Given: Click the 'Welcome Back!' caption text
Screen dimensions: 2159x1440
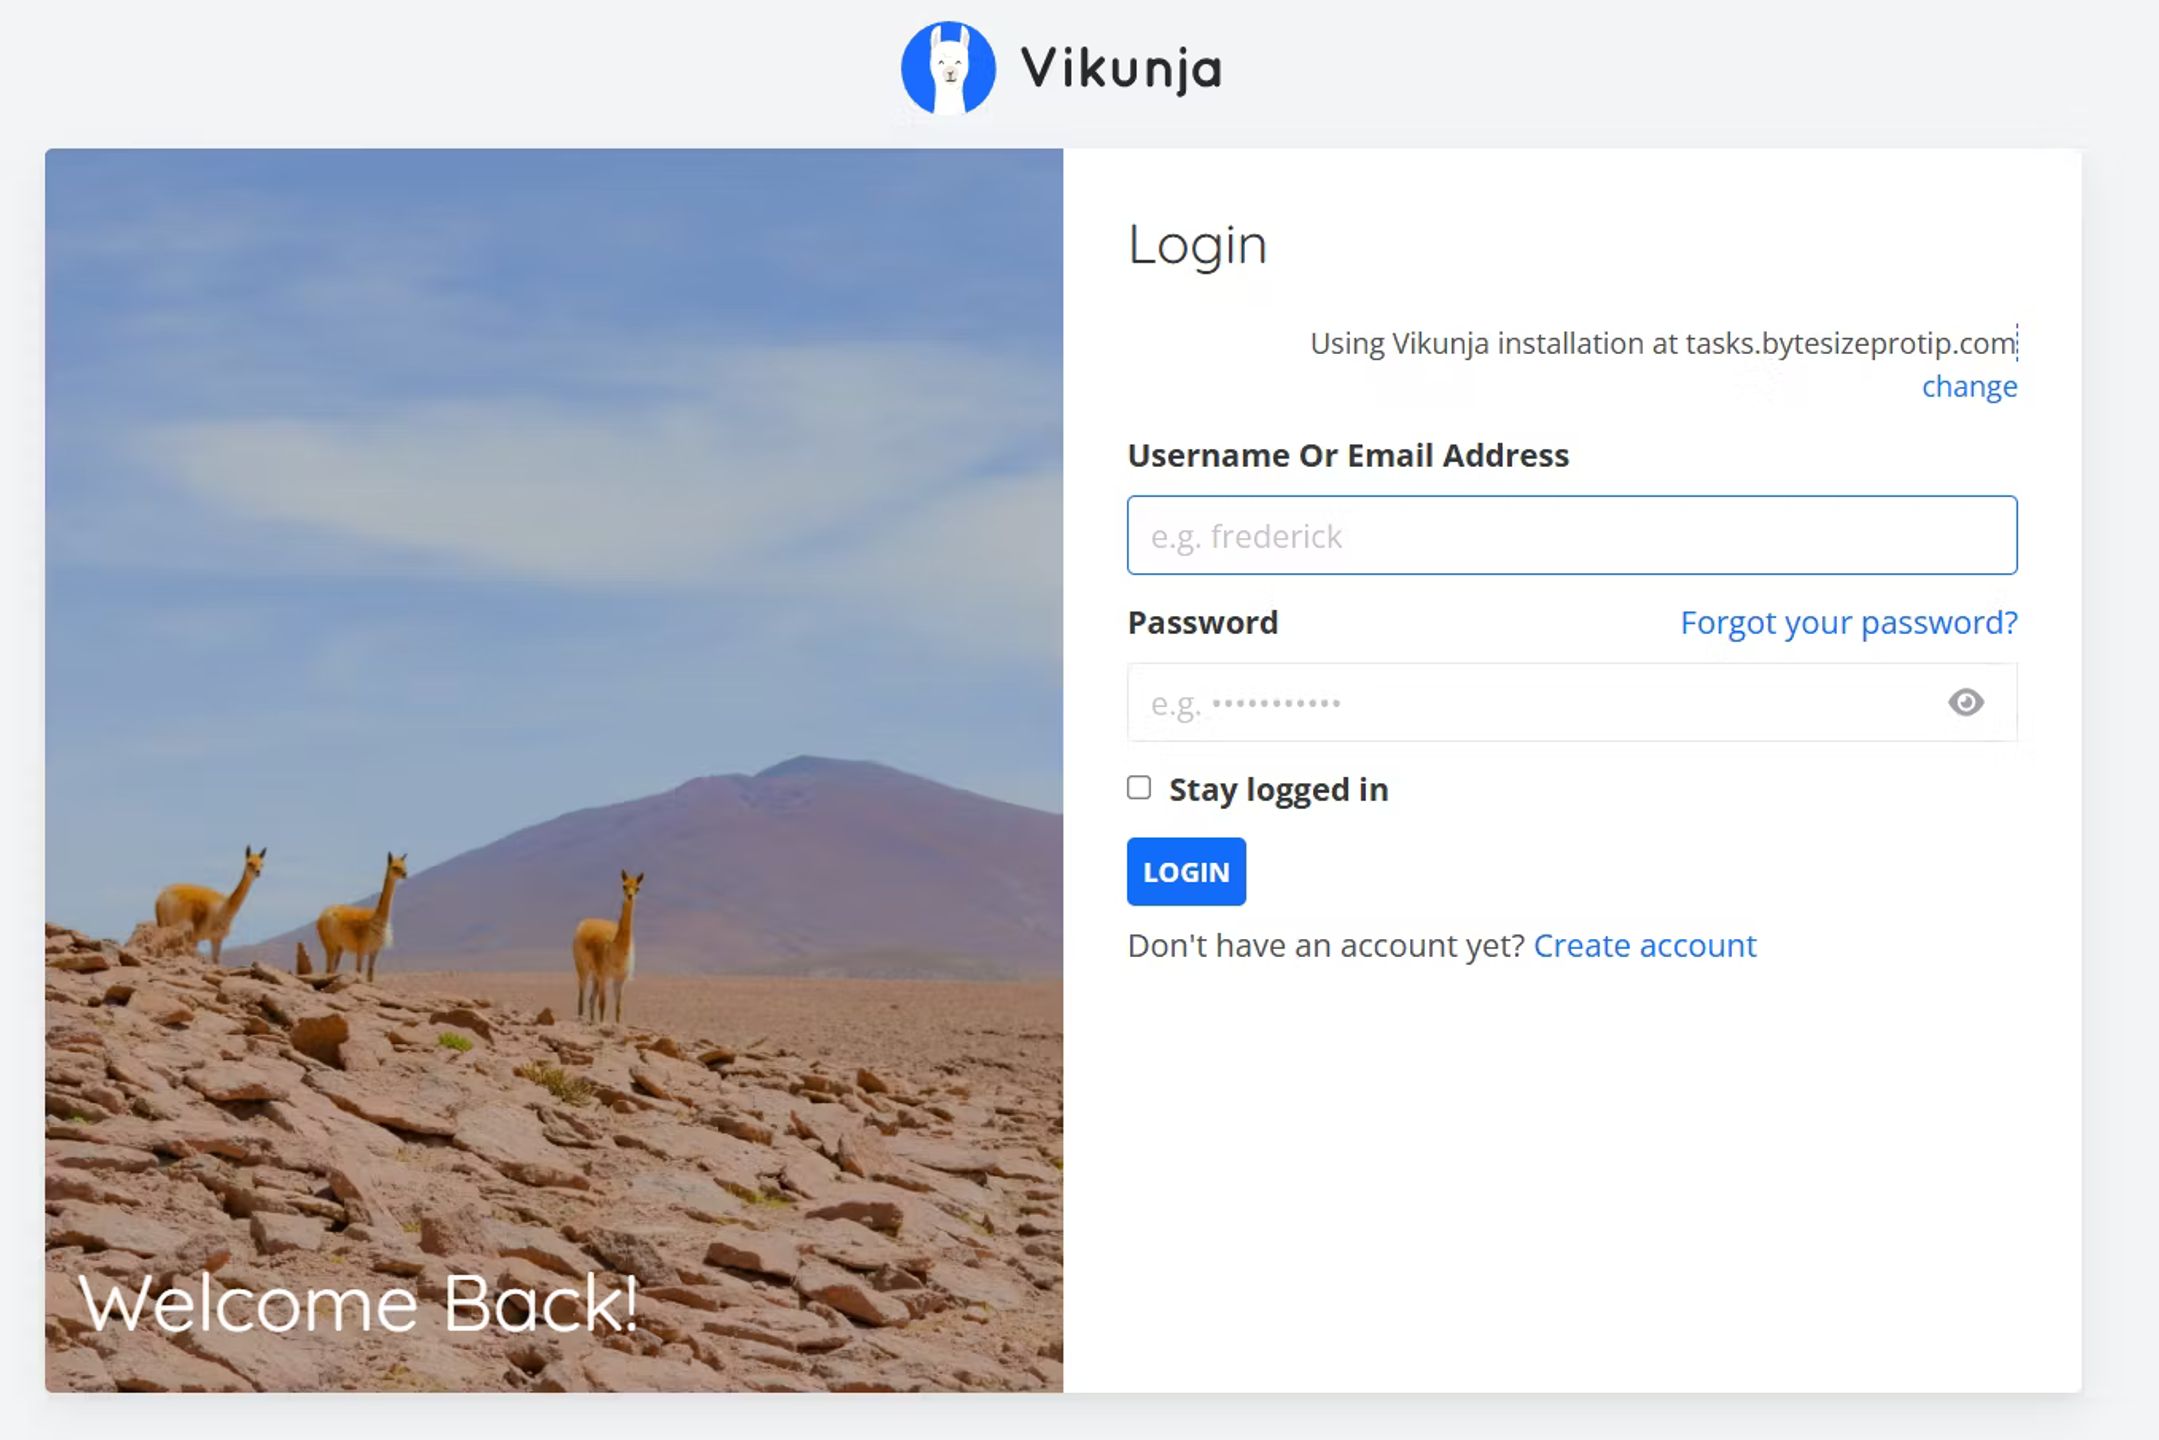Looking at the screenshot, I should 358,1304.
